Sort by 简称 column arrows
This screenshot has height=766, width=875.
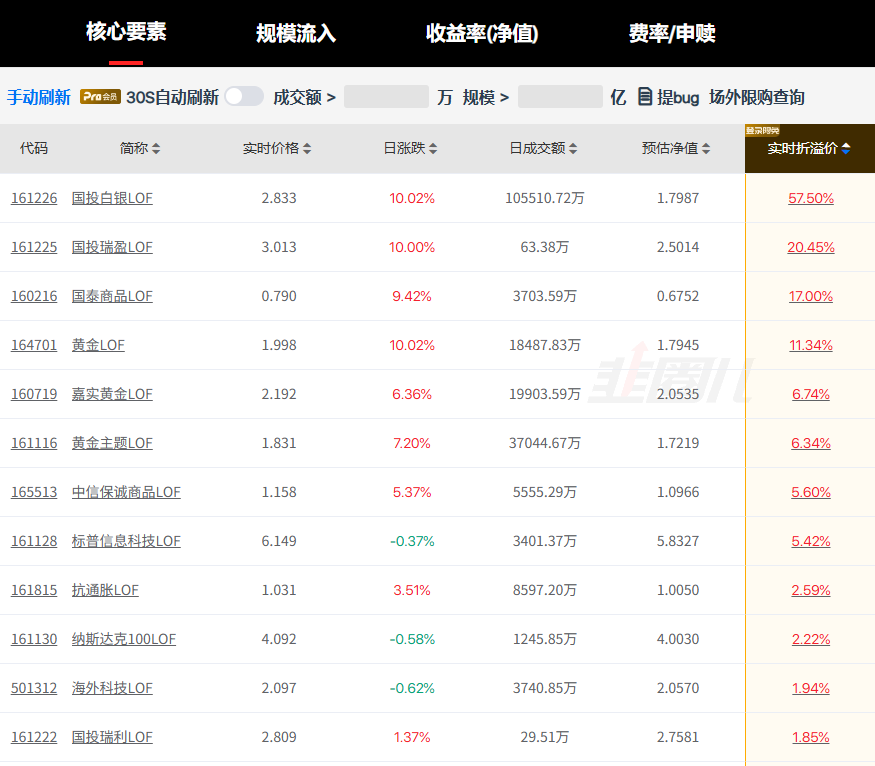coord(156,148)
